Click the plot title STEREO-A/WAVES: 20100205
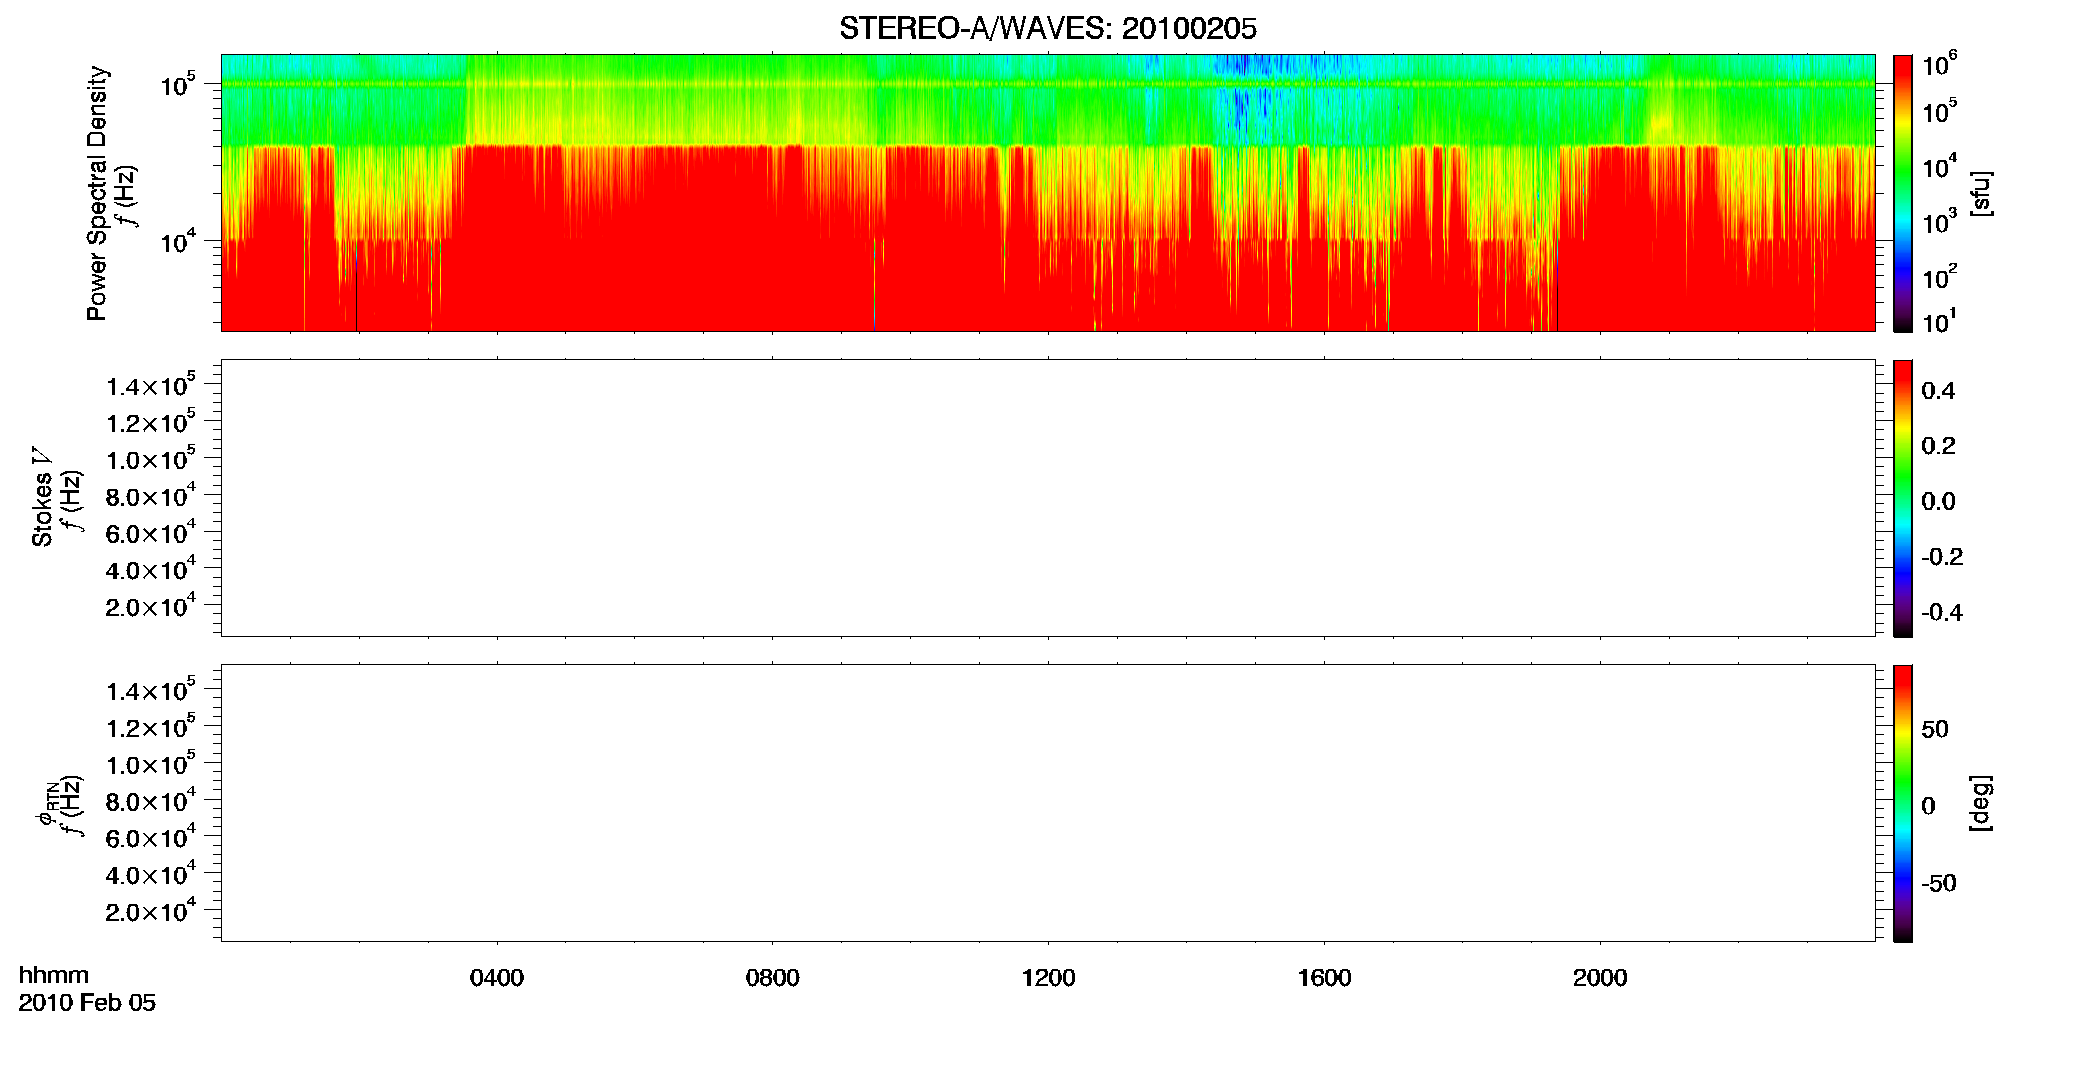2096x1080 pixels. (1047, 28)
